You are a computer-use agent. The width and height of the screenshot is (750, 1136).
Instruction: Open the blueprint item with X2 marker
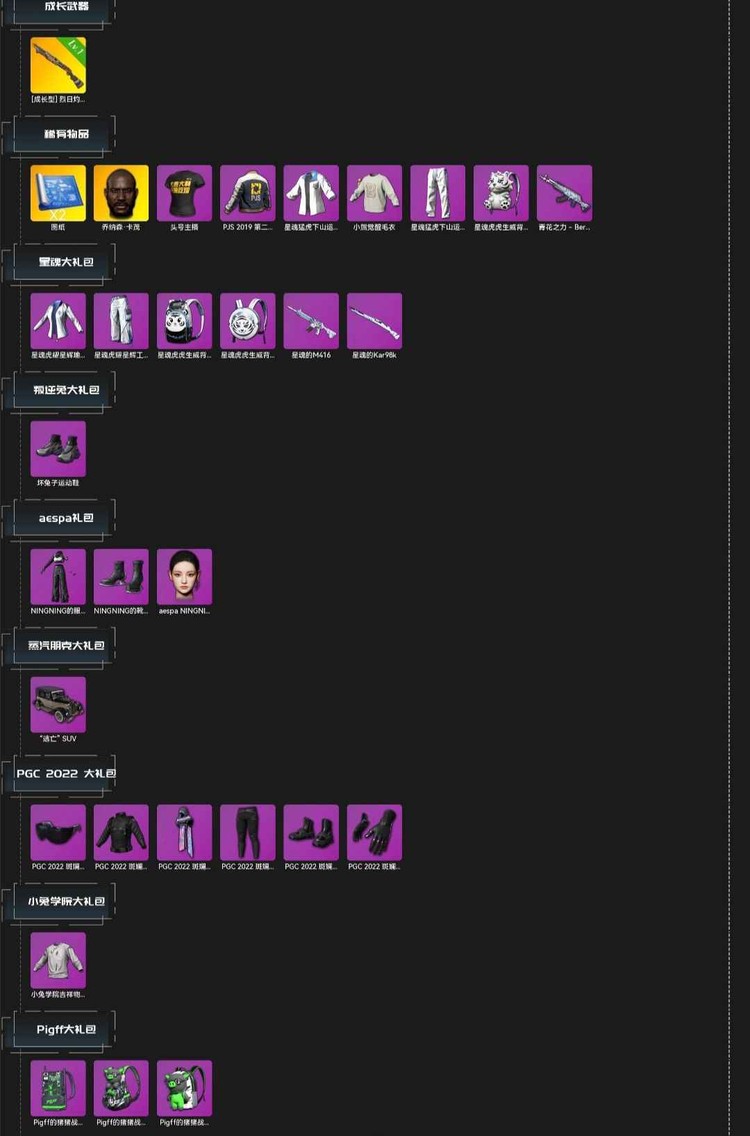(x=58, y=193)
